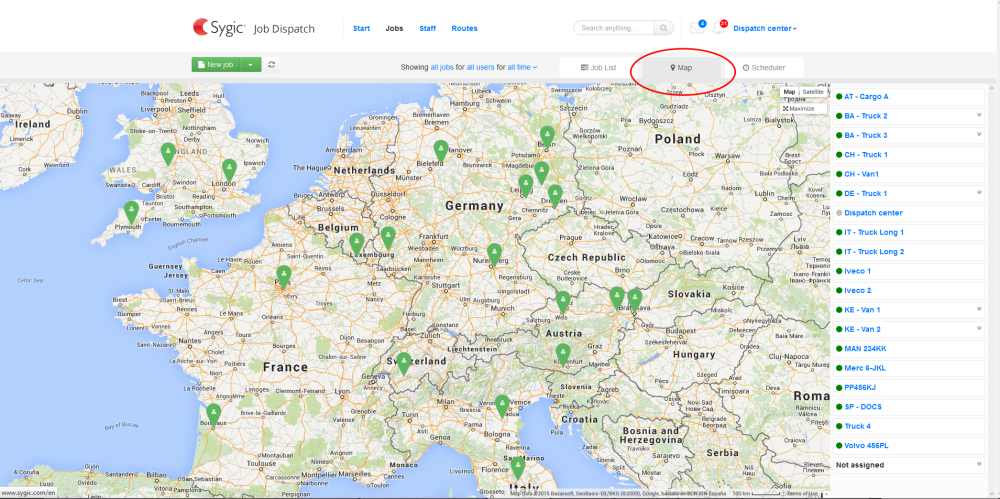Click the refresh jobs icon button
This screenshot has height=499, width=1000.
coord(272,64)
